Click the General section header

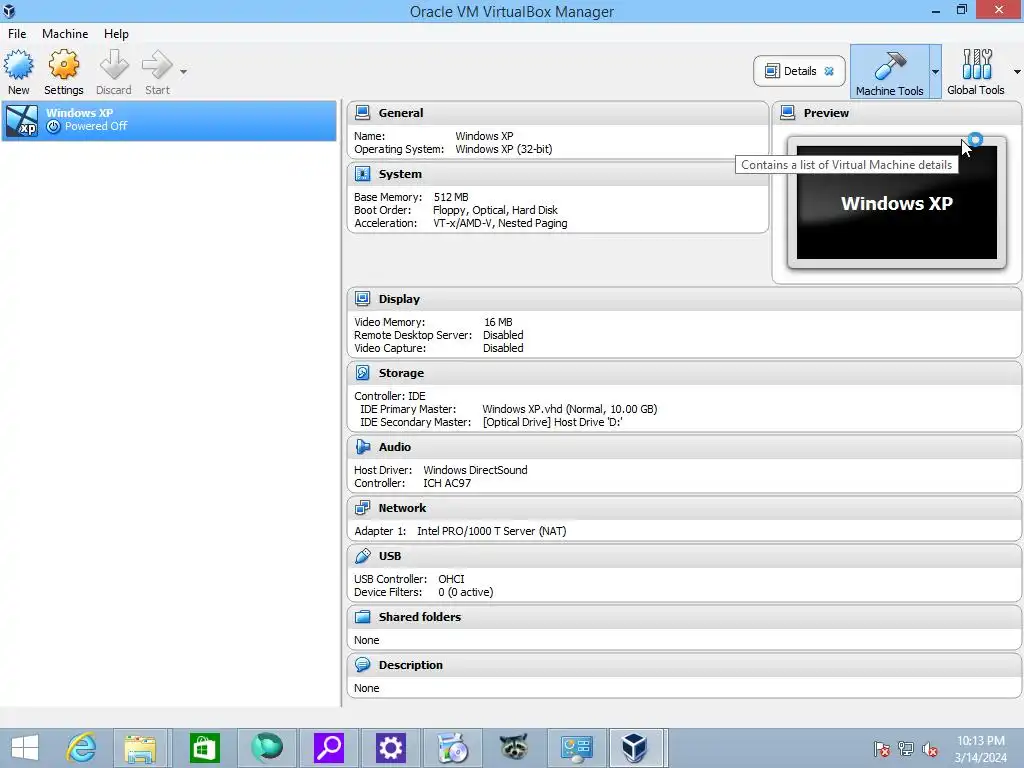pyautogui.click(x=558, y=113)
